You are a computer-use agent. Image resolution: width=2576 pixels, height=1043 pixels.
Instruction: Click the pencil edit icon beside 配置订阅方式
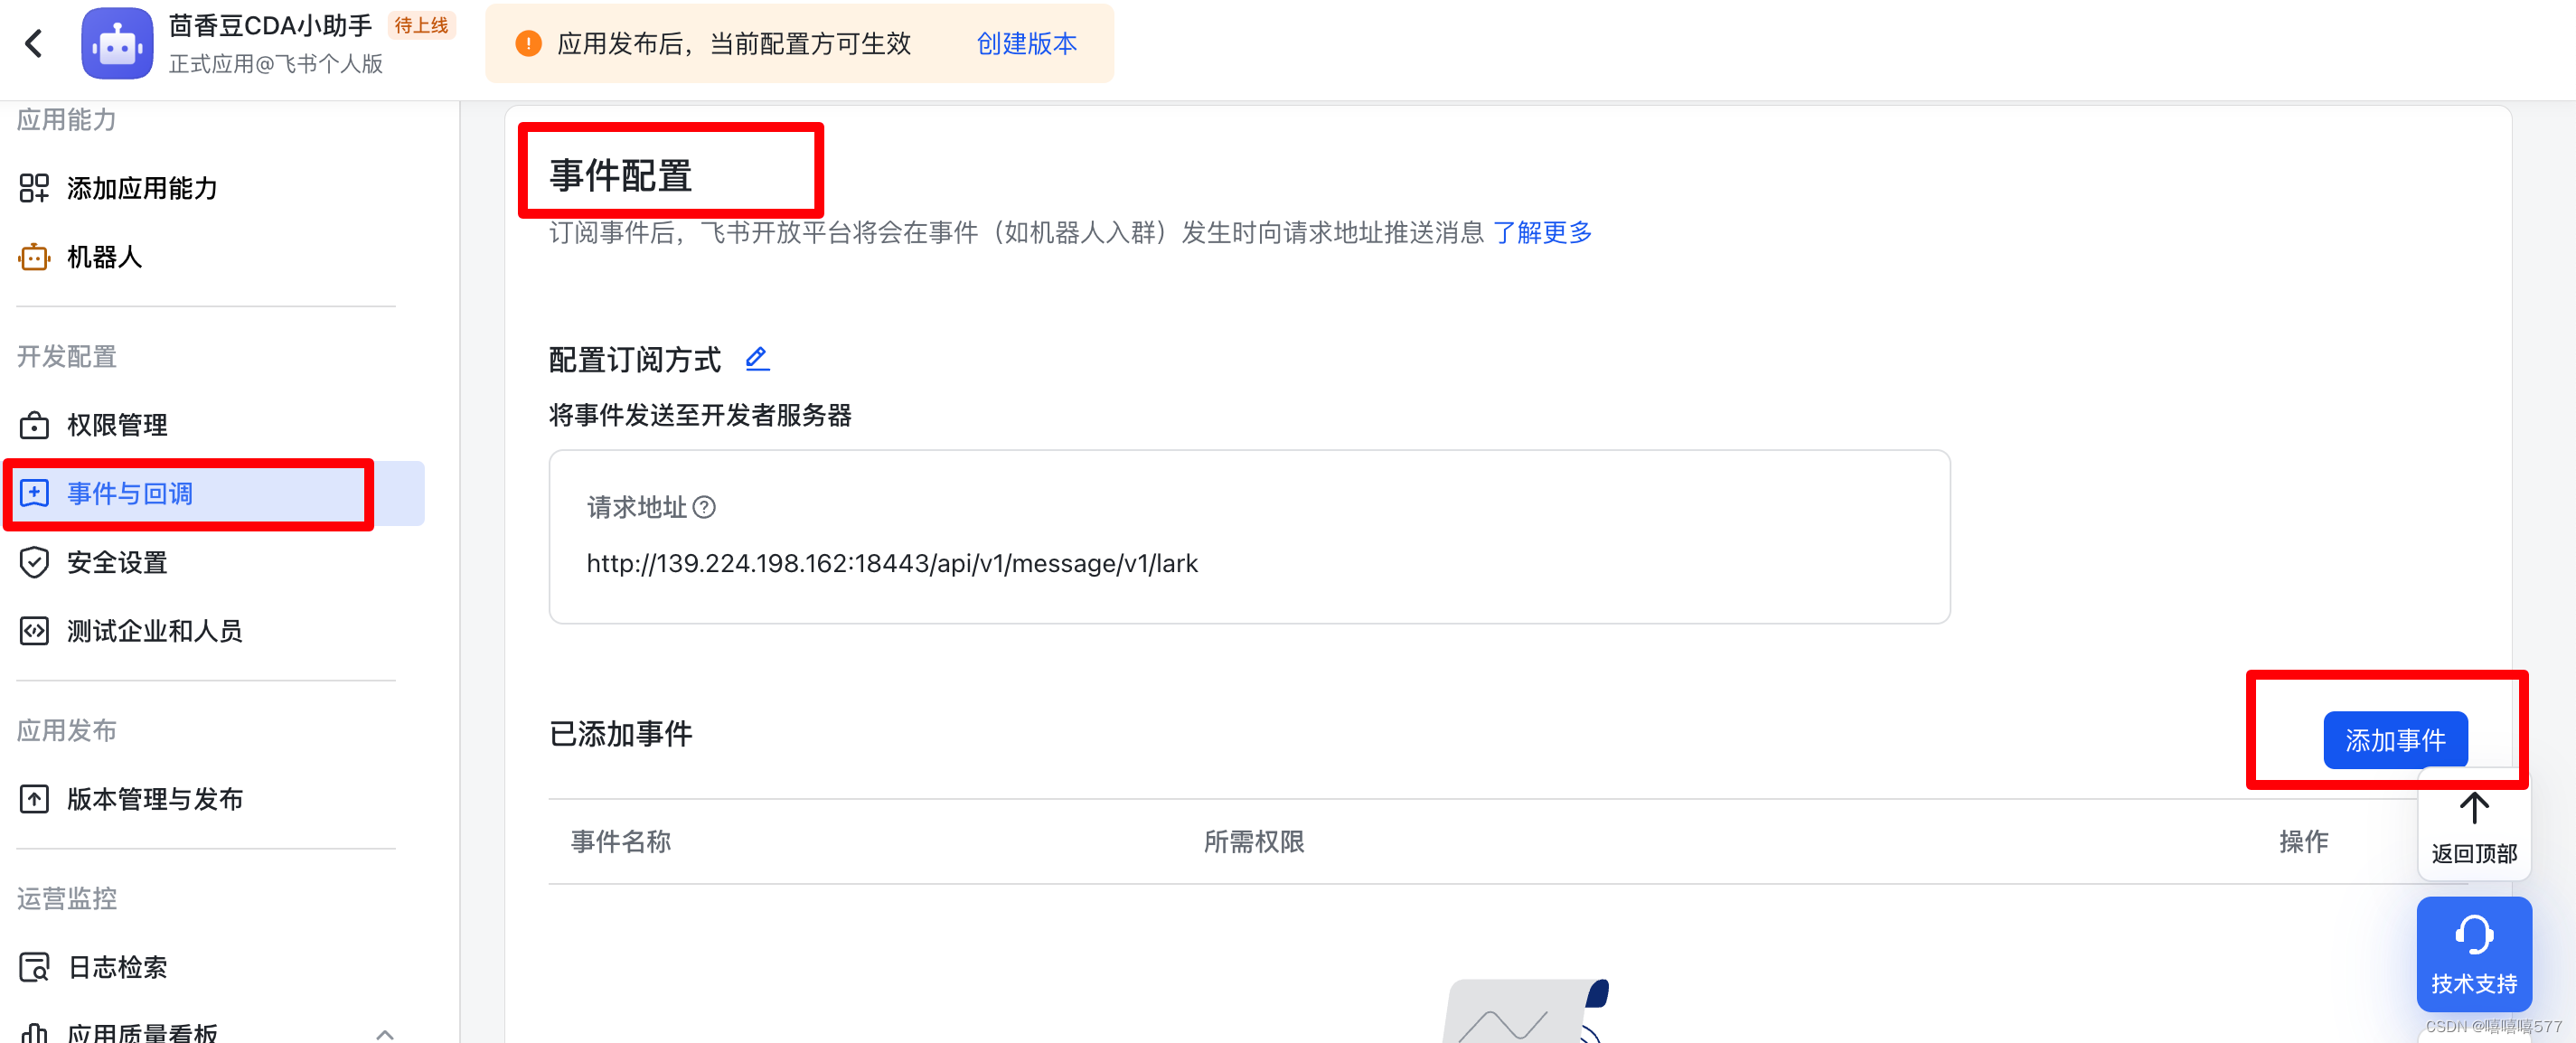coord(757,359)
